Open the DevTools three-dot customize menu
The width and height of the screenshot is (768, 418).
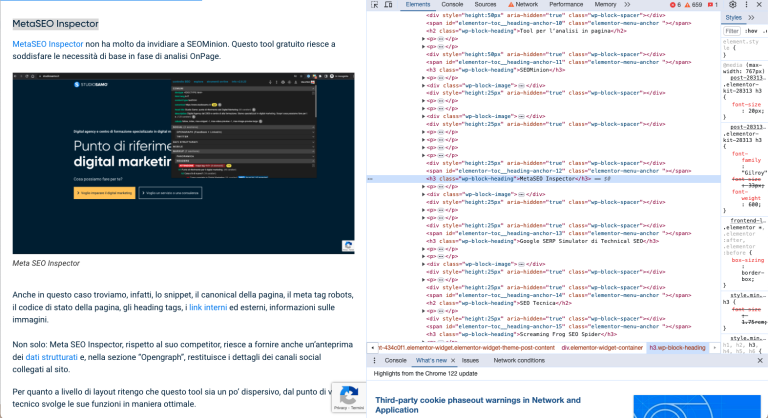tap(746, 5)
